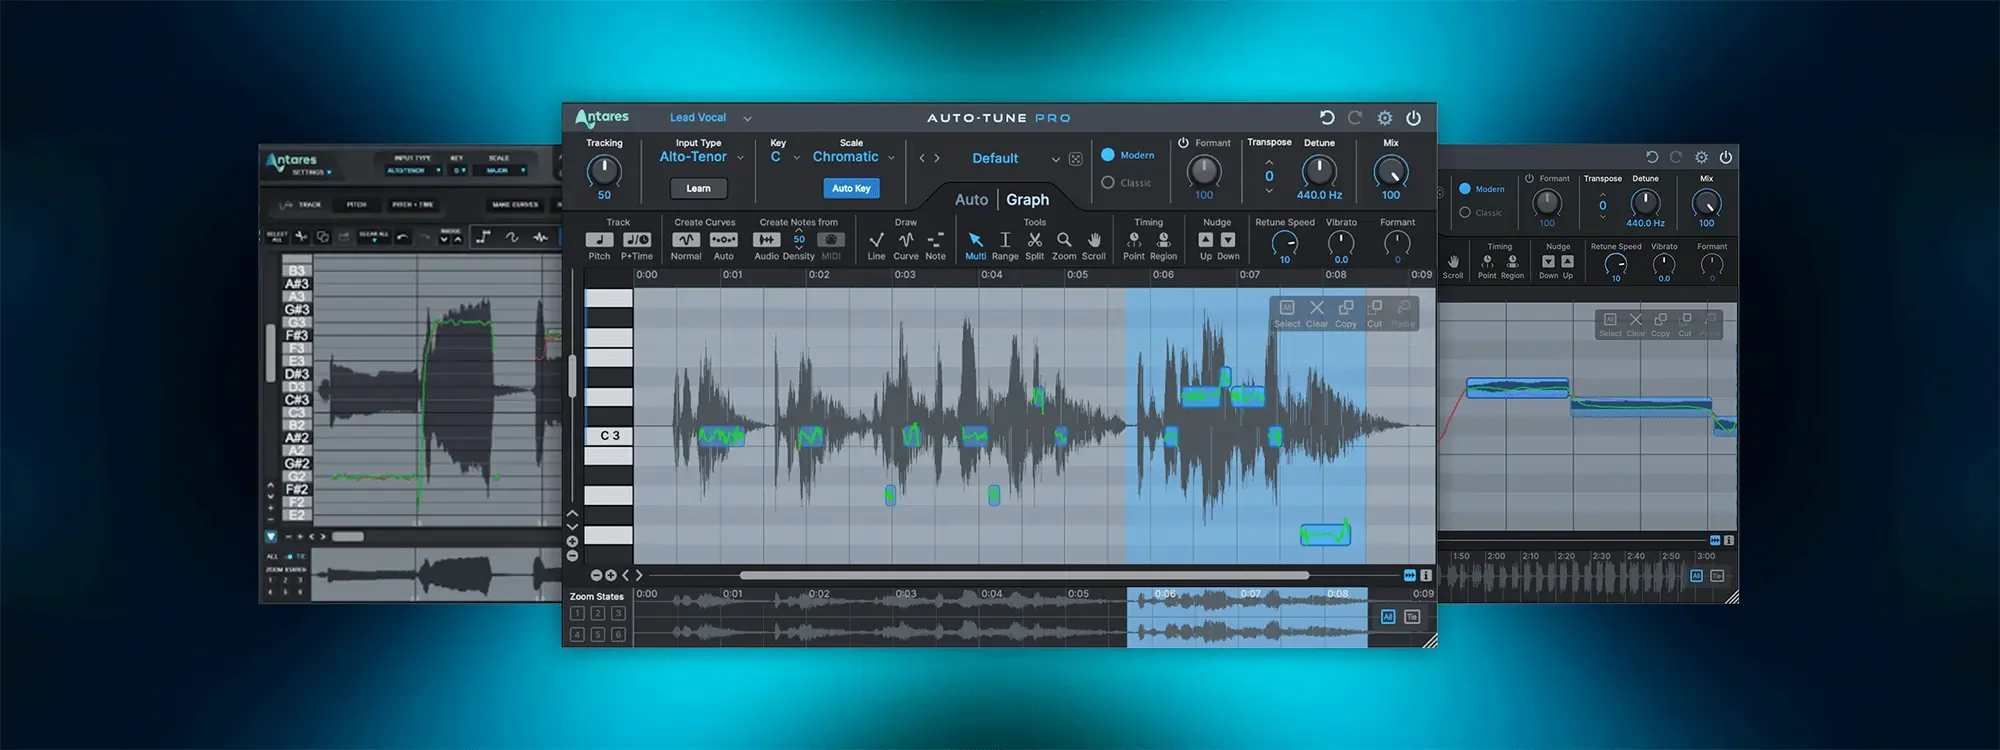Image resolution: width=2000 pixels, height=750 pixels.
Task: Switch to the Graph tab
Action: [1027, 200]
